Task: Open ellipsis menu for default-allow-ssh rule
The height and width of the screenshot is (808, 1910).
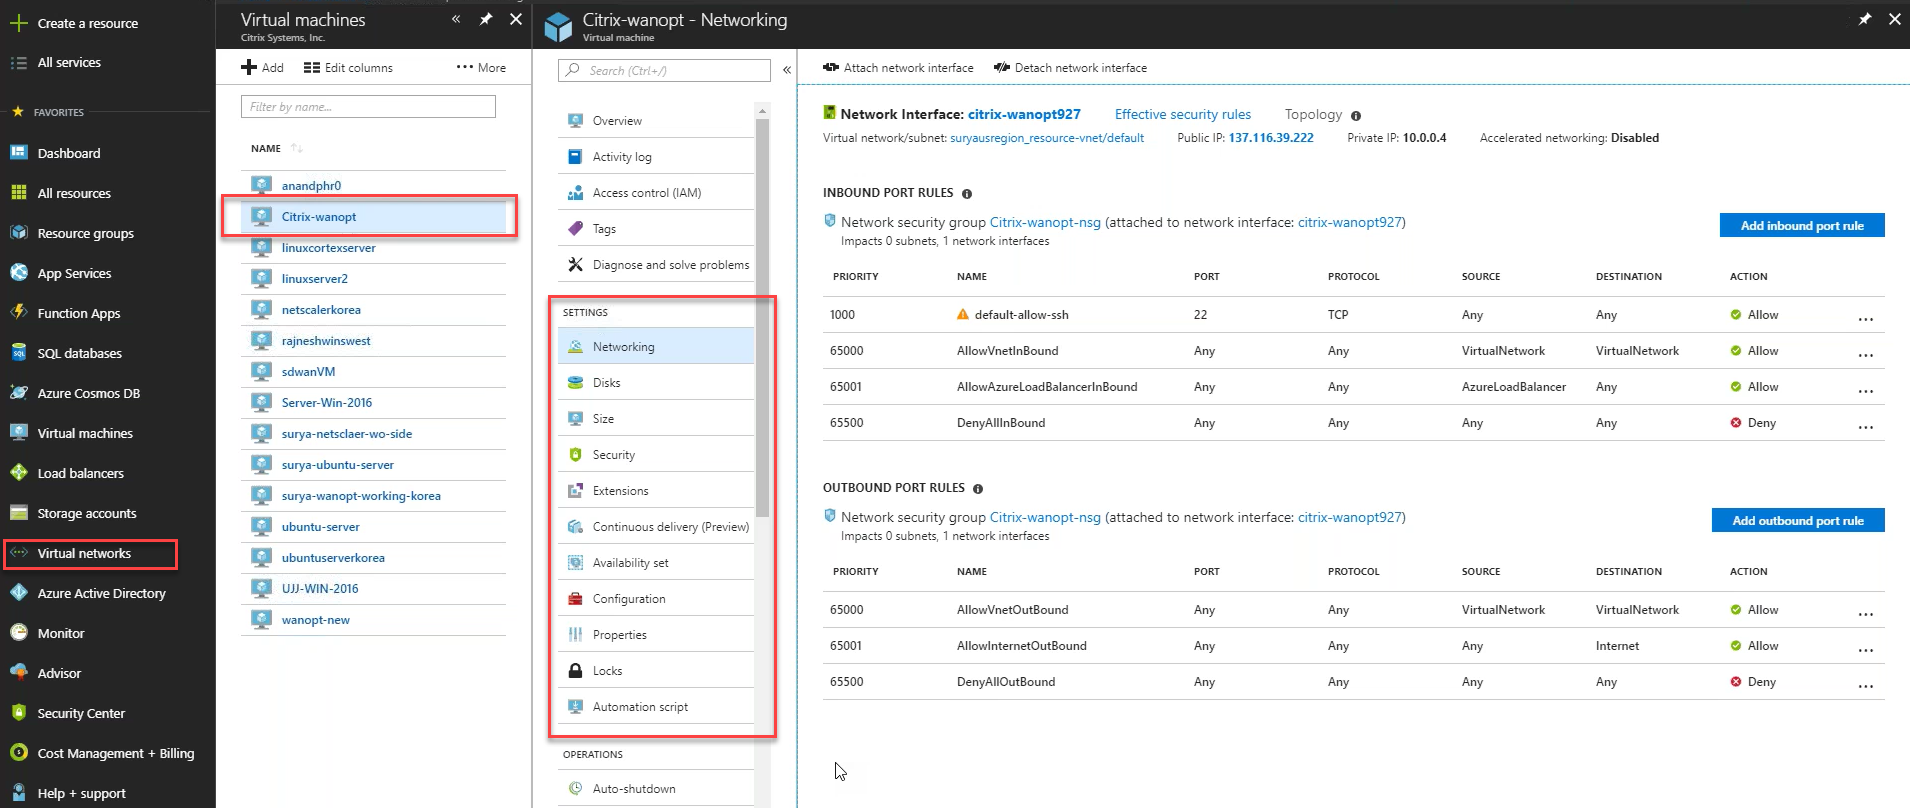Action: click(x=1865, y=316)
